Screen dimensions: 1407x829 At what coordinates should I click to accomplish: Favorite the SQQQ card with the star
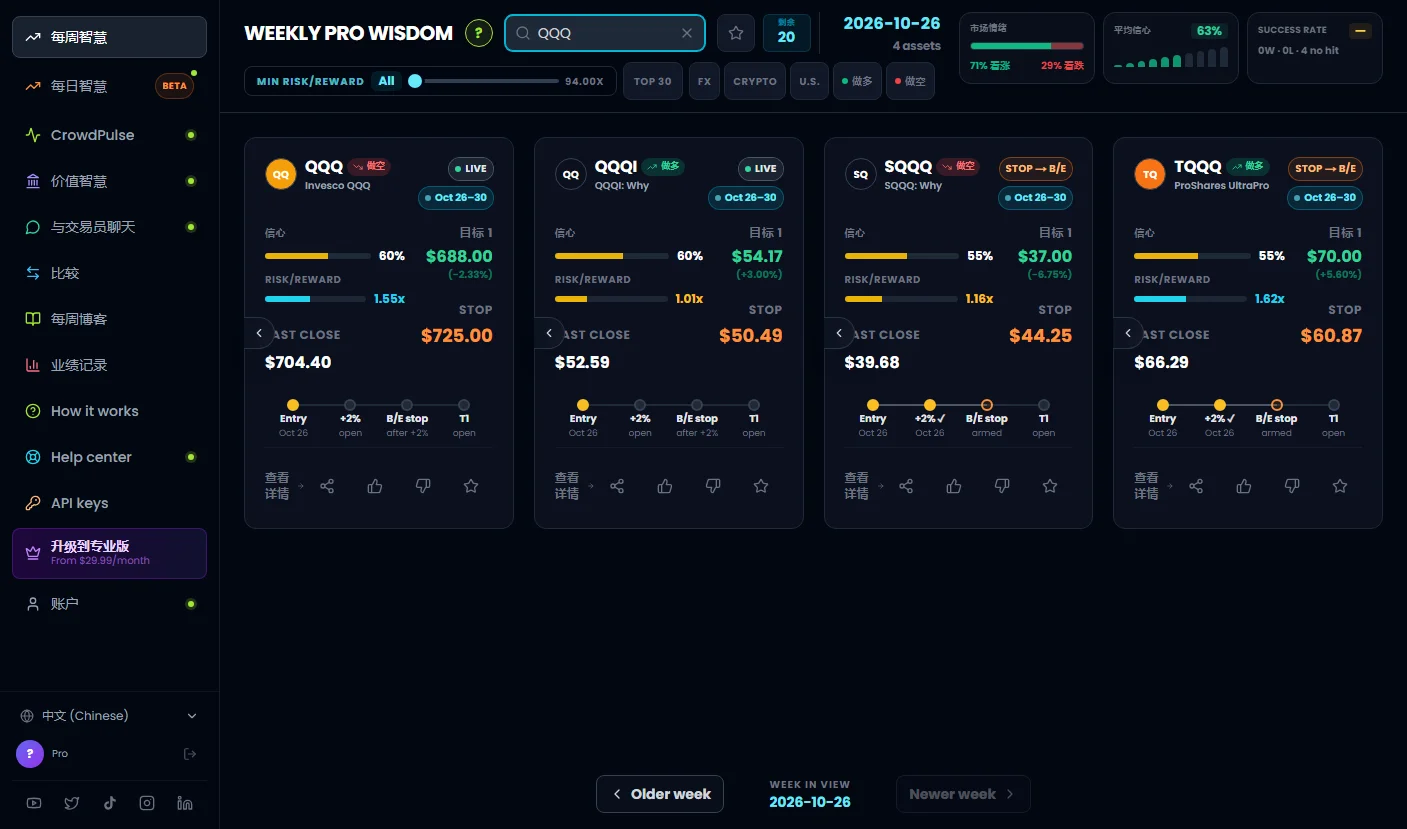(x=1050, y=486)
